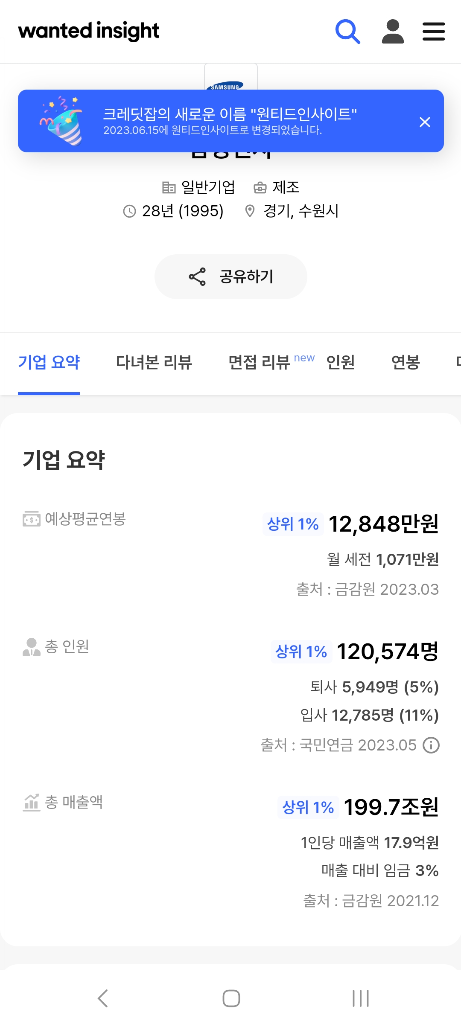This screenshot has width=461, height=1024.
Task: Click the info icon beside 국민연금 2023.05
Action: pyautogui.click(x=431, y=745)
